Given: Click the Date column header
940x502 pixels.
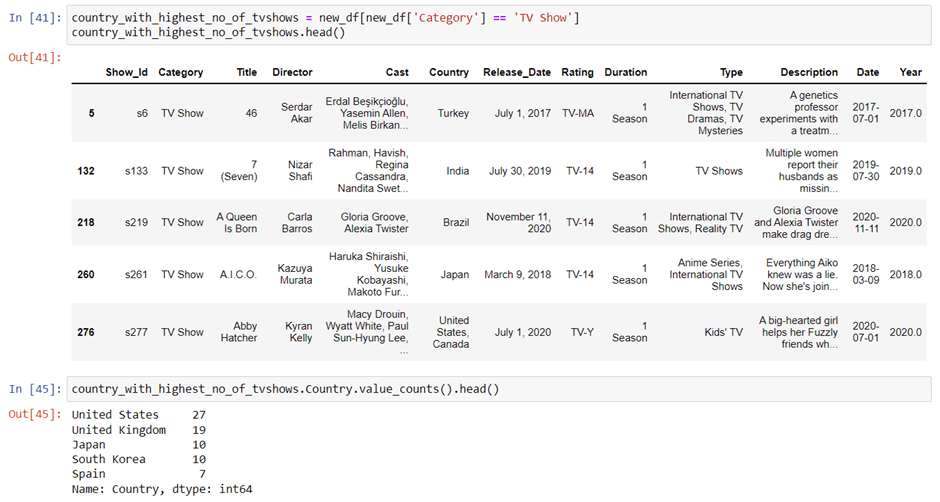Looking at the screenshot, I should (867, 73).
